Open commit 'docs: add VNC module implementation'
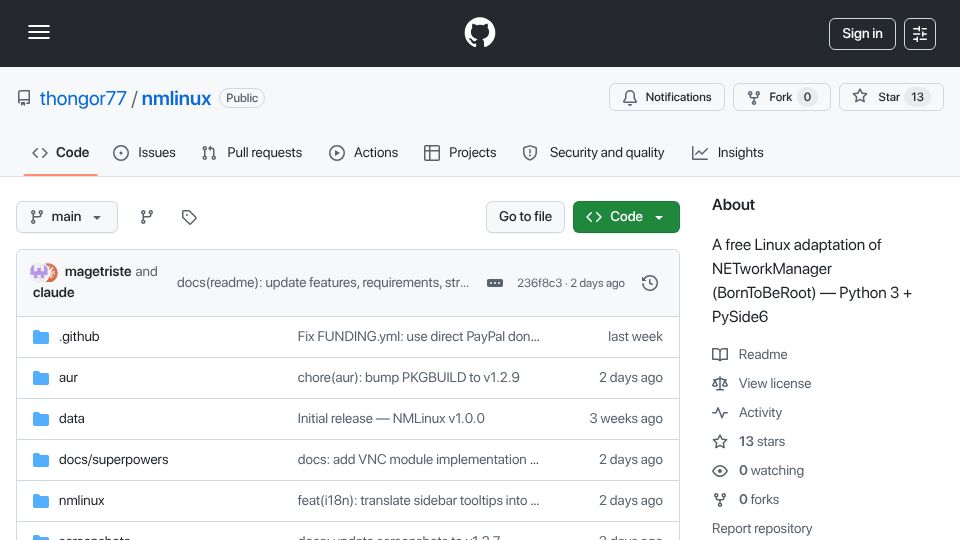Image resolution: width=960 pixels, height=540 pixels. (418, 460)
